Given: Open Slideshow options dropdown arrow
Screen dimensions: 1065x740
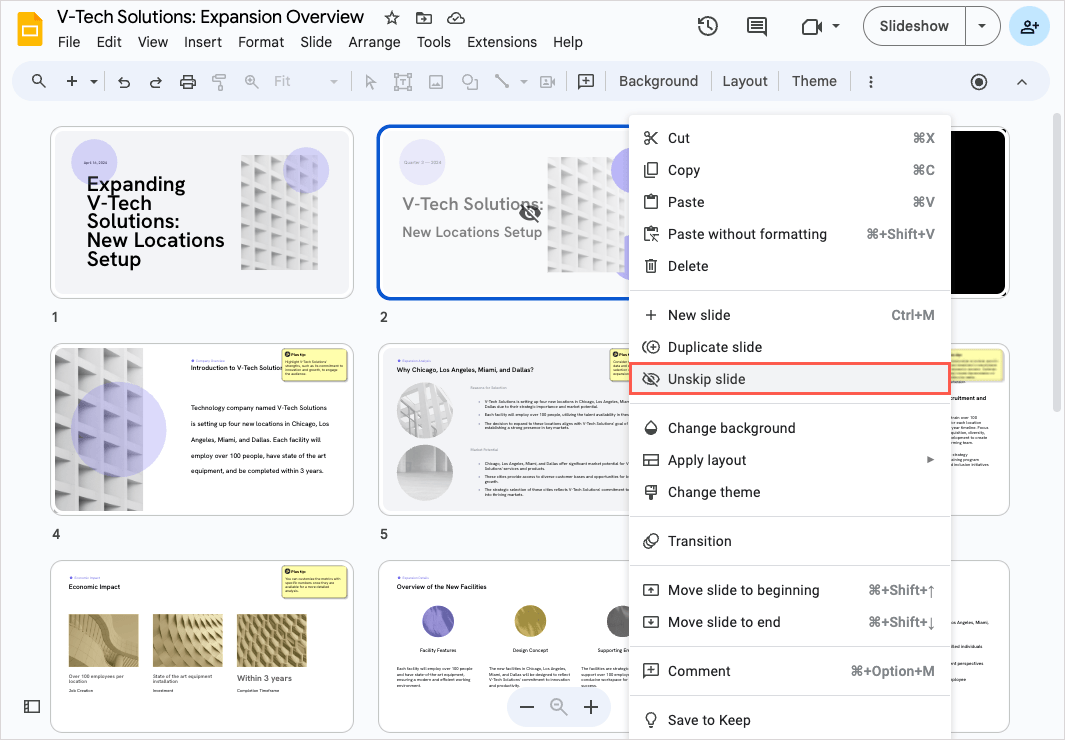Looking at the screenshot, I should click(982, 26).
